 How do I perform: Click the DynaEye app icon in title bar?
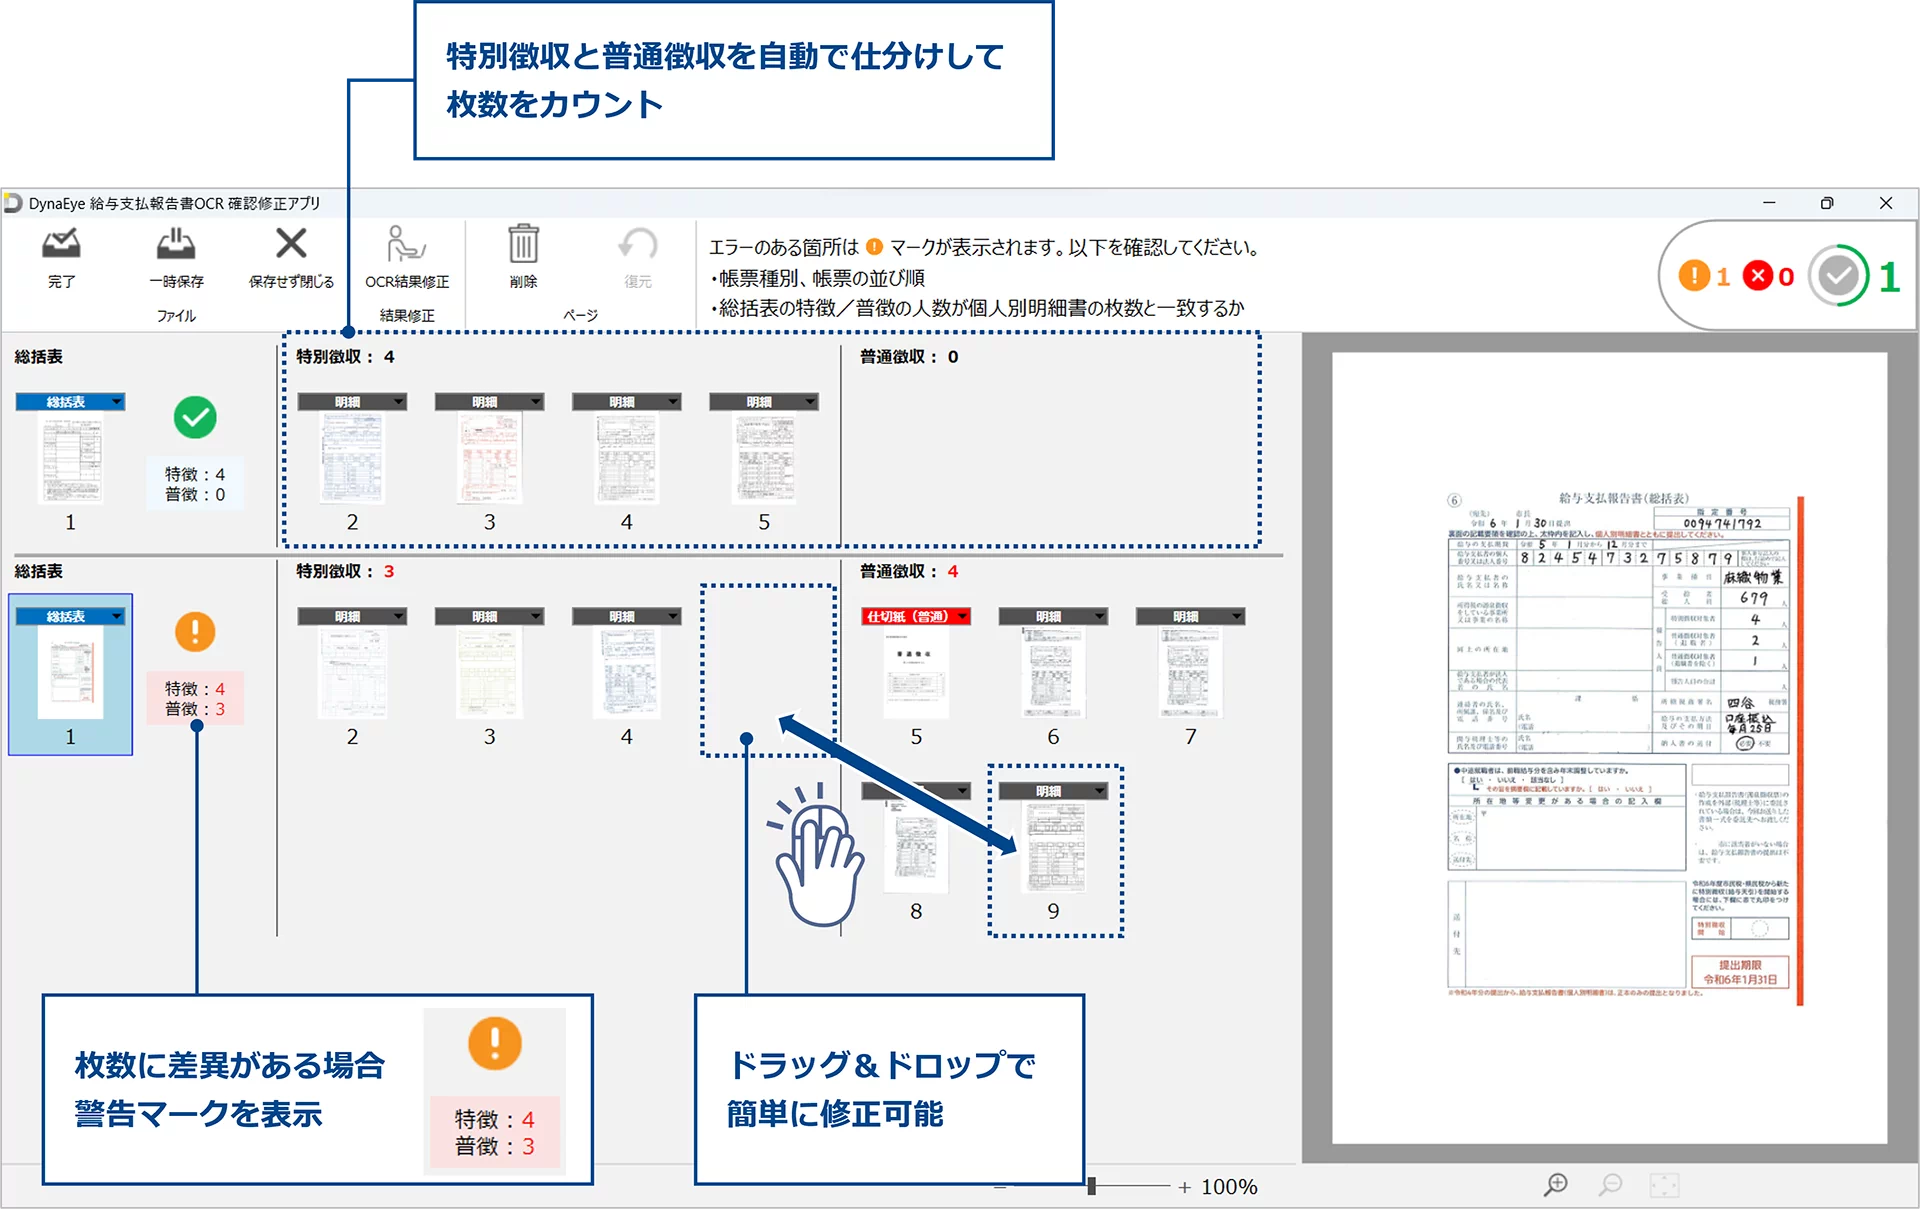click(x=14, y=203)
